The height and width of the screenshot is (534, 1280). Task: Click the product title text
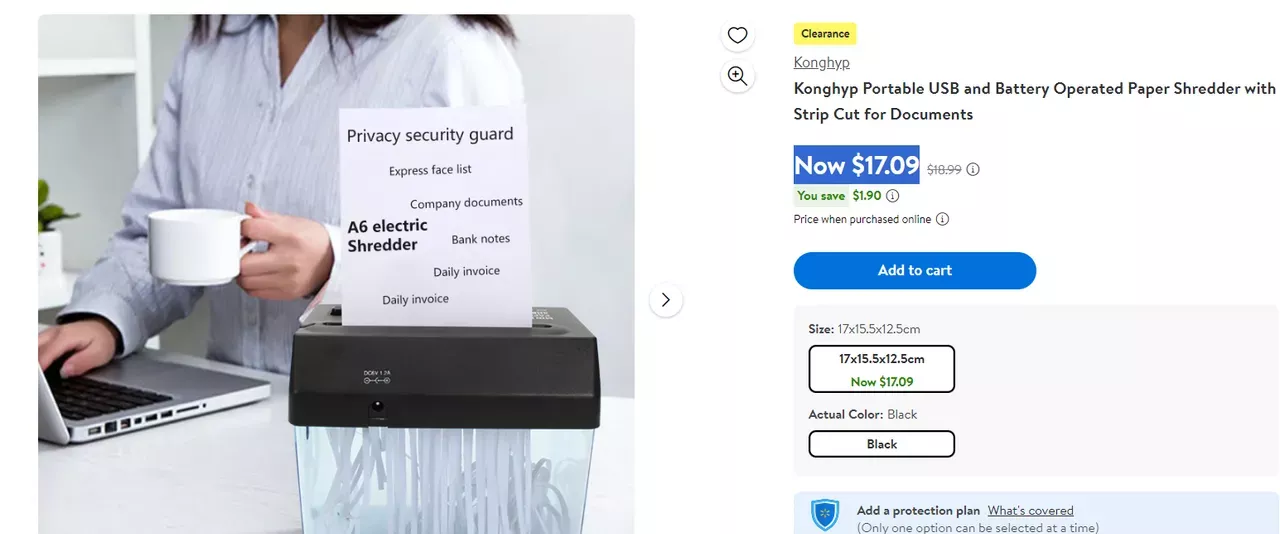click(1035, 101)
